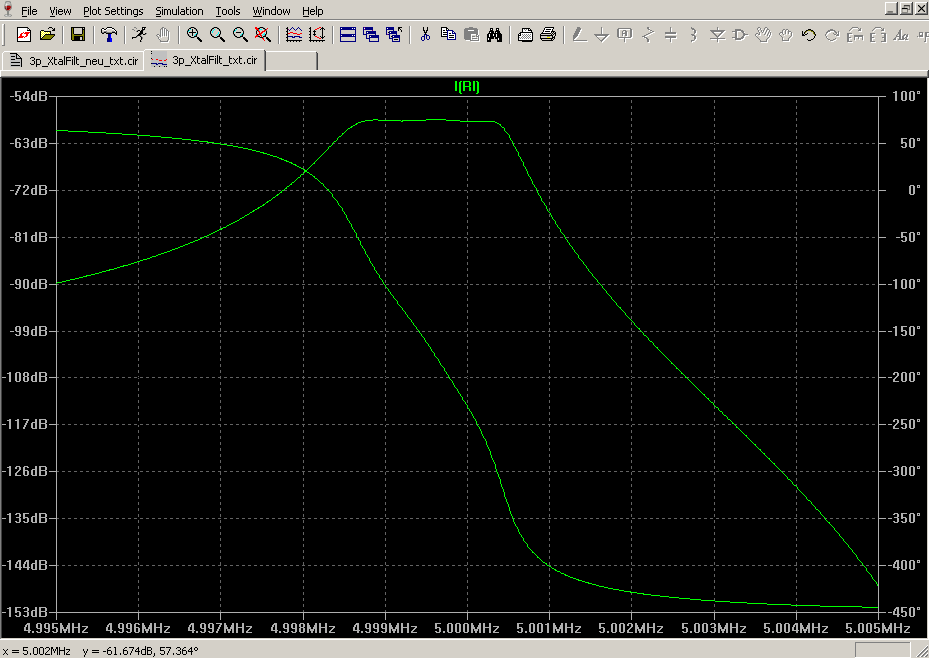Run the simulation with running man icon
Screen dimensions: 929x658
pos(139,35)
